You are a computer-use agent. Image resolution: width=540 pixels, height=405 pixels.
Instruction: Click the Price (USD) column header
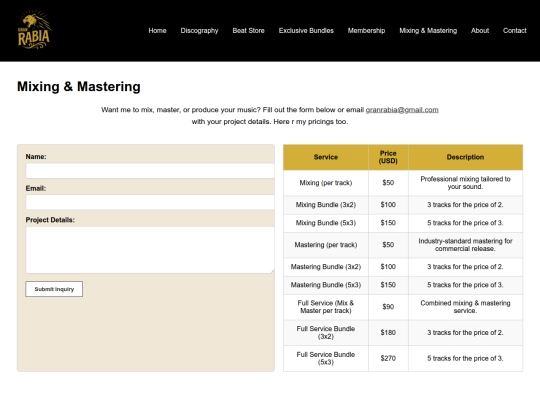pos(388,157)
